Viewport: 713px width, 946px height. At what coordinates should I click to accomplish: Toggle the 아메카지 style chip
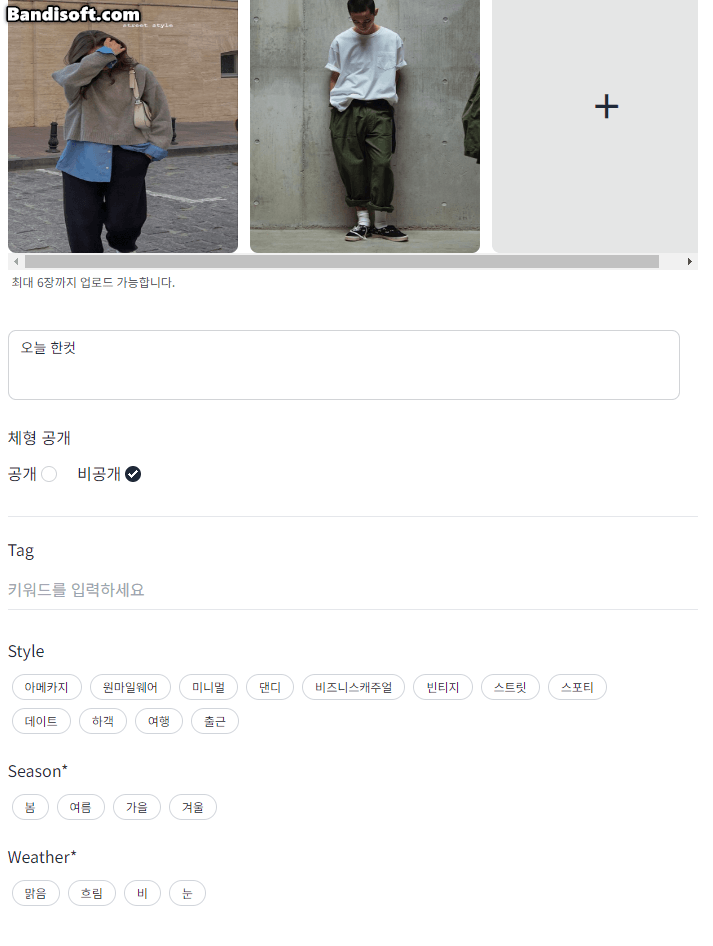[x=46, y=687]
